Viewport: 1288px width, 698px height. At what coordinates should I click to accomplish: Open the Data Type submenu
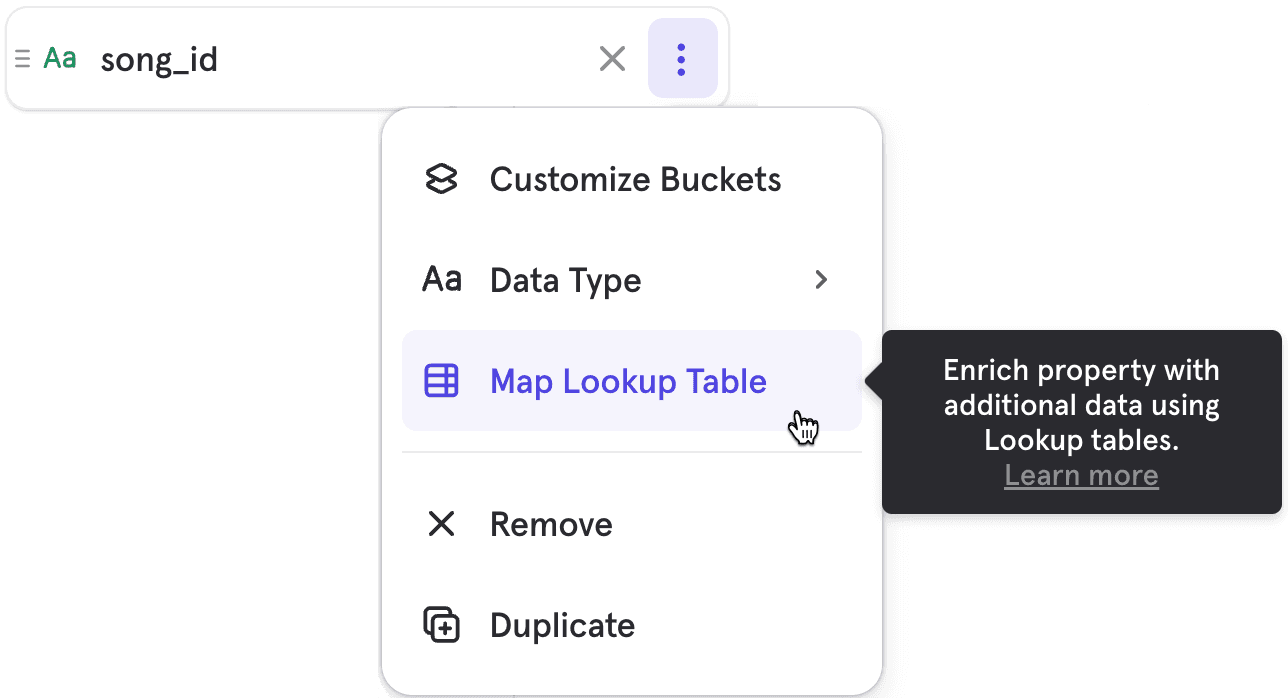coord(565,280)
